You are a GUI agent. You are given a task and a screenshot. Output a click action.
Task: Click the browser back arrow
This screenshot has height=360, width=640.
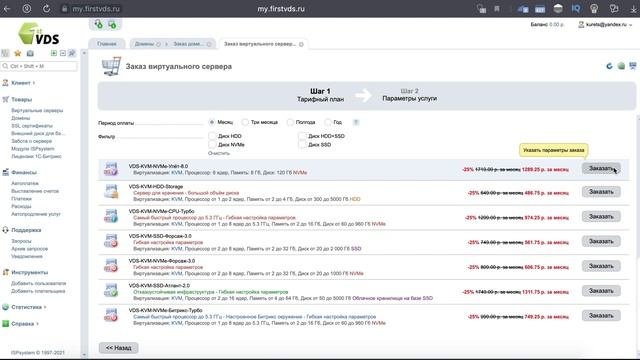7,9
